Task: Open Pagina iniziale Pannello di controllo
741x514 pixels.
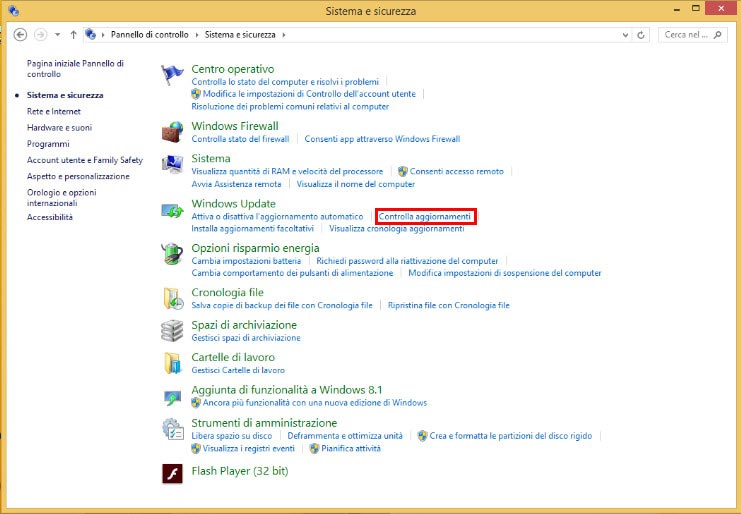Action: (75, 69)
